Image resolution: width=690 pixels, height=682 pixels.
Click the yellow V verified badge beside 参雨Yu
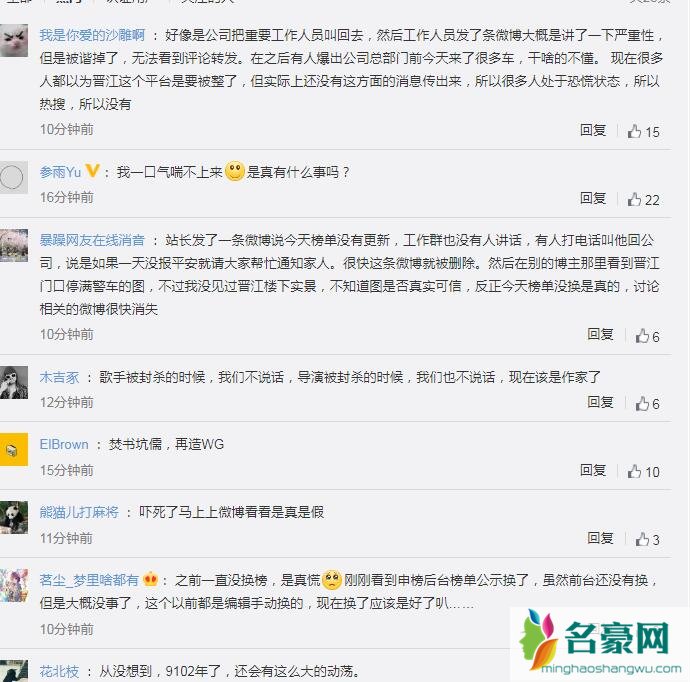tap(92, 171)
